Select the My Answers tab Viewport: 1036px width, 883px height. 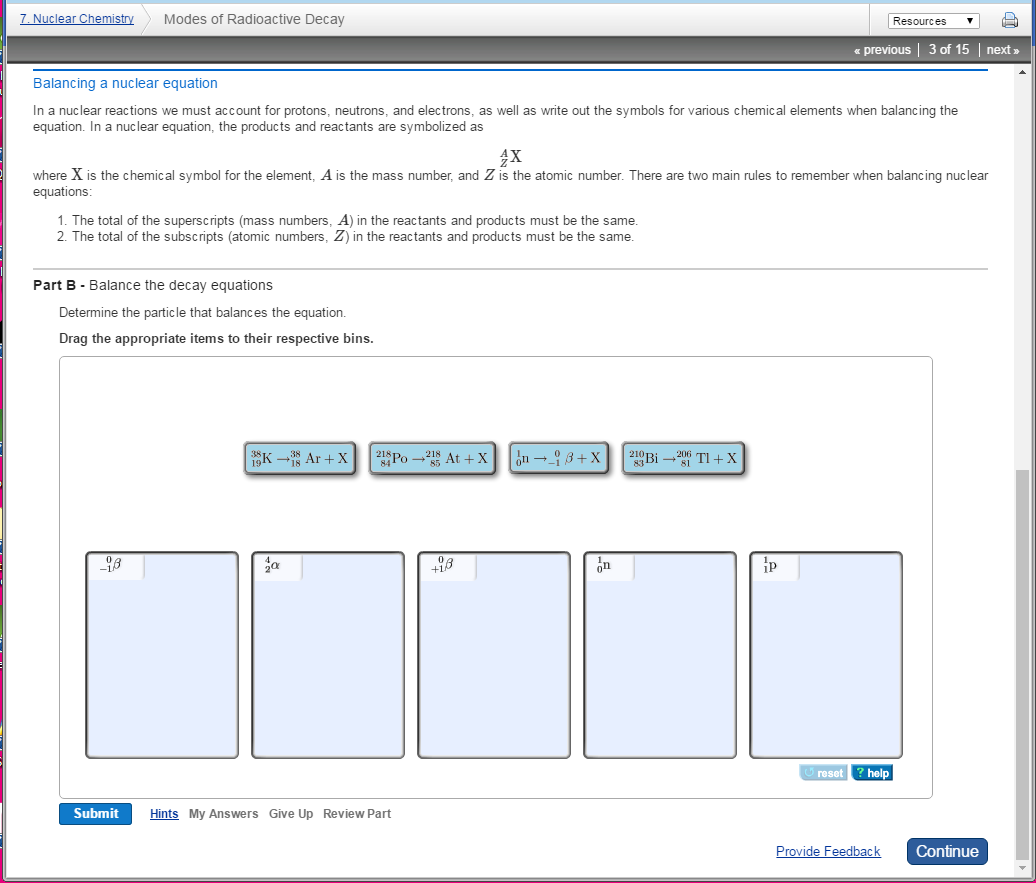(x=223, y=814)
